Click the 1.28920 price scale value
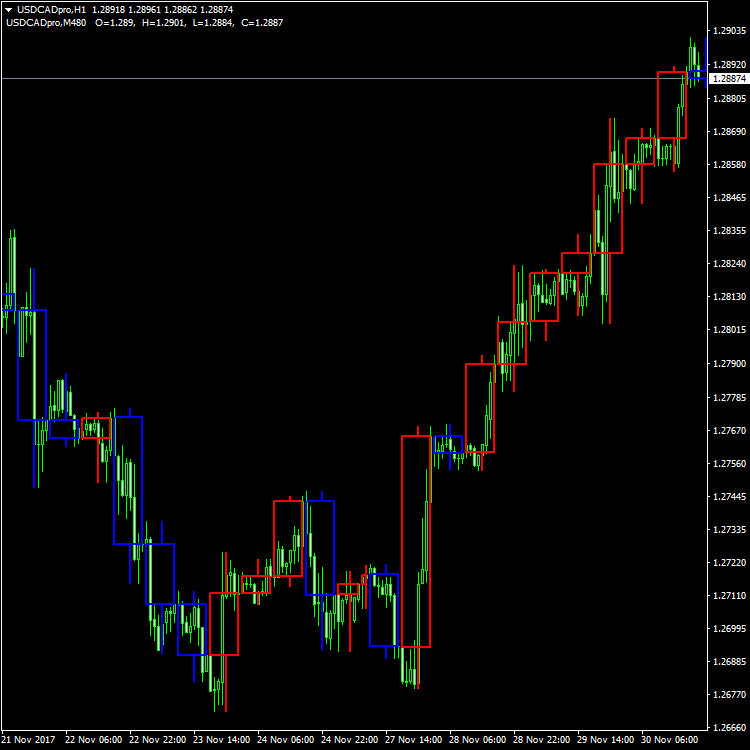The width and height of the screenshot is (750, 750). (x=729, y=65)
